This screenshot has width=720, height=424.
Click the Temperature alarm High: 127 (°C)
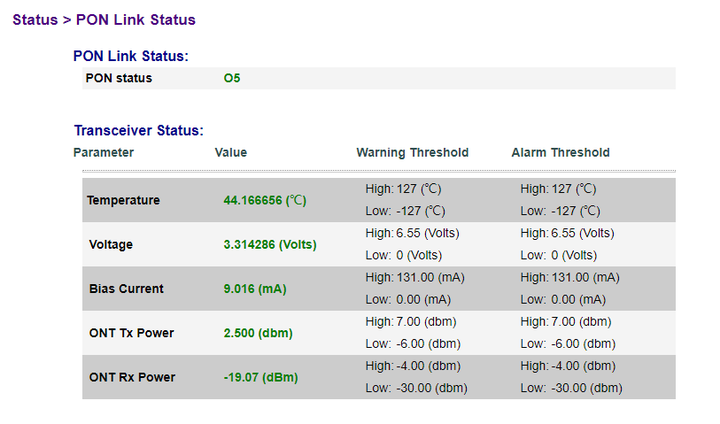[x=558, y=189]
